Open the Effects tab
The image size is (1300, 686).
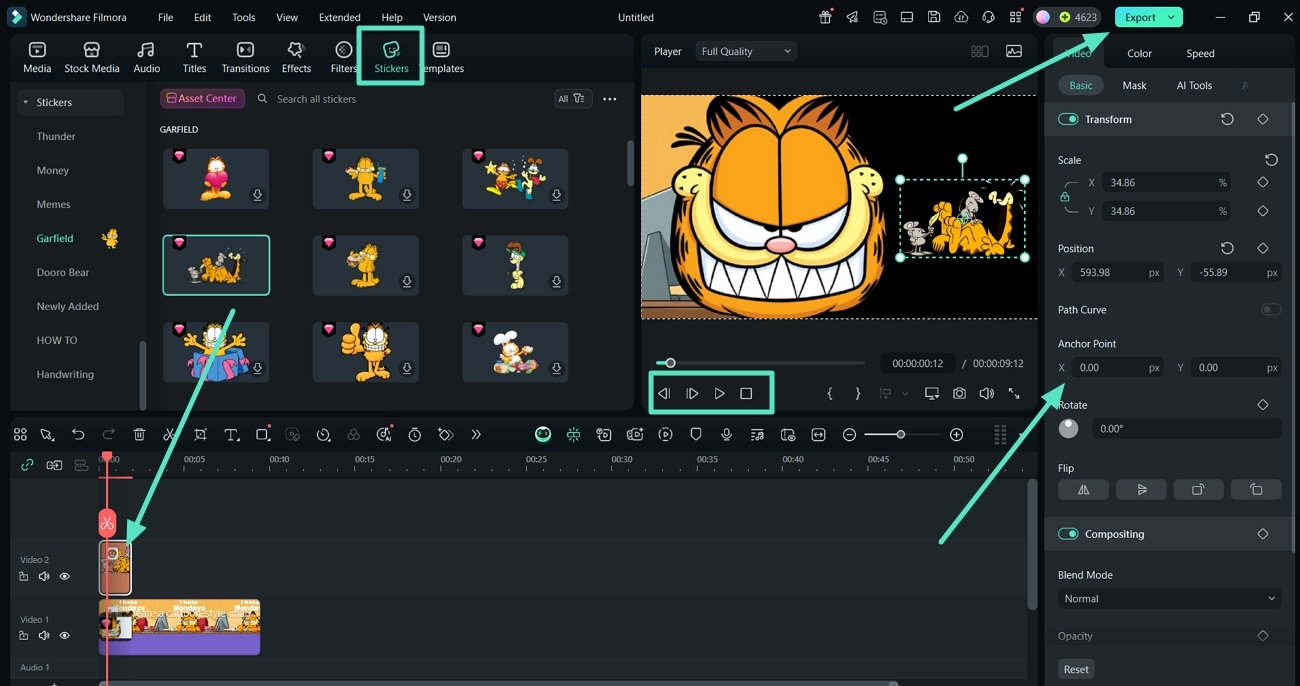pos(296,57)
